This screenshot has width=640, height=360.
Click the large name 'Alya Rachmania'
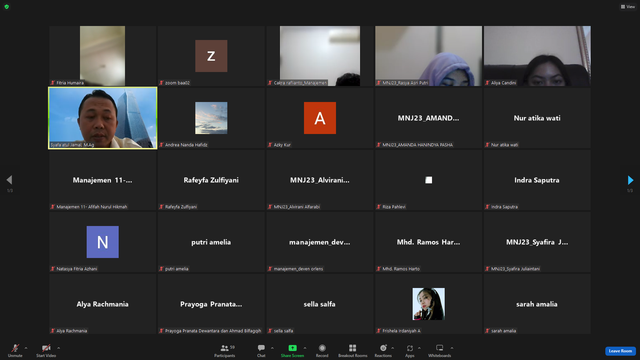(102, 304)
